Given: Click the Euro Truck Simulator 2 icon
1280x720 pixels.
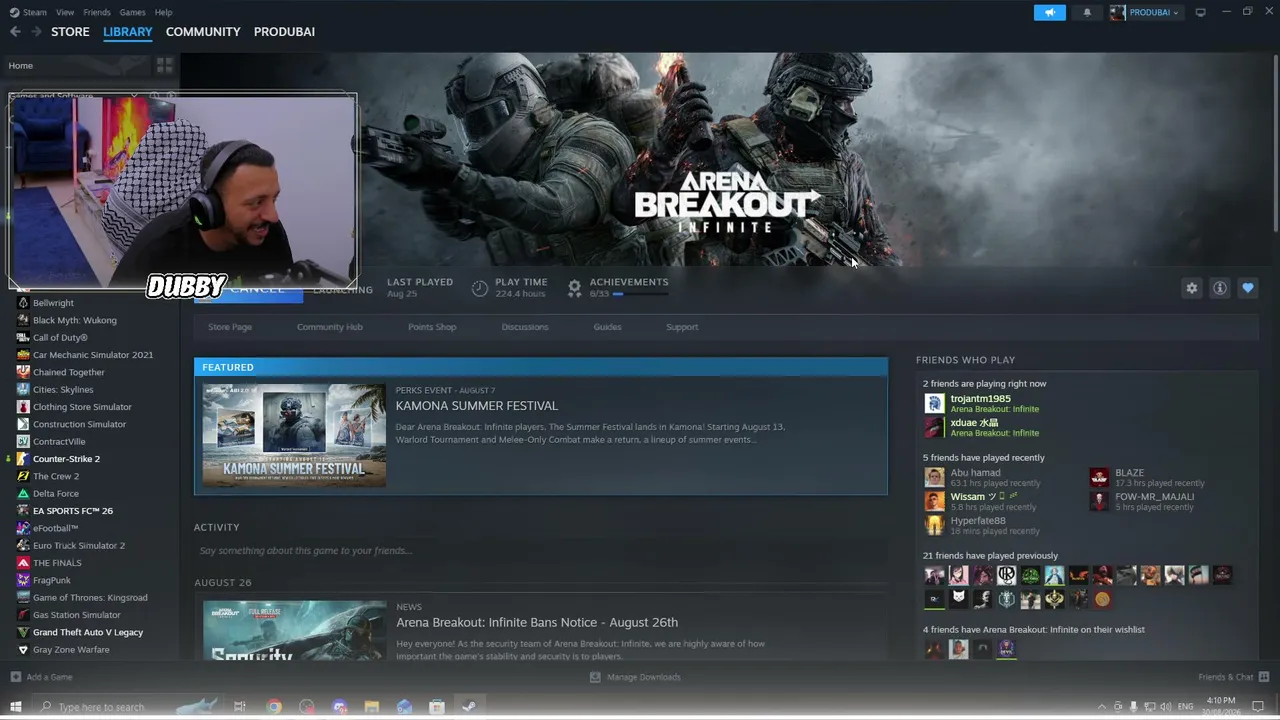Looking at the screenshot, I should click(23, 546).
